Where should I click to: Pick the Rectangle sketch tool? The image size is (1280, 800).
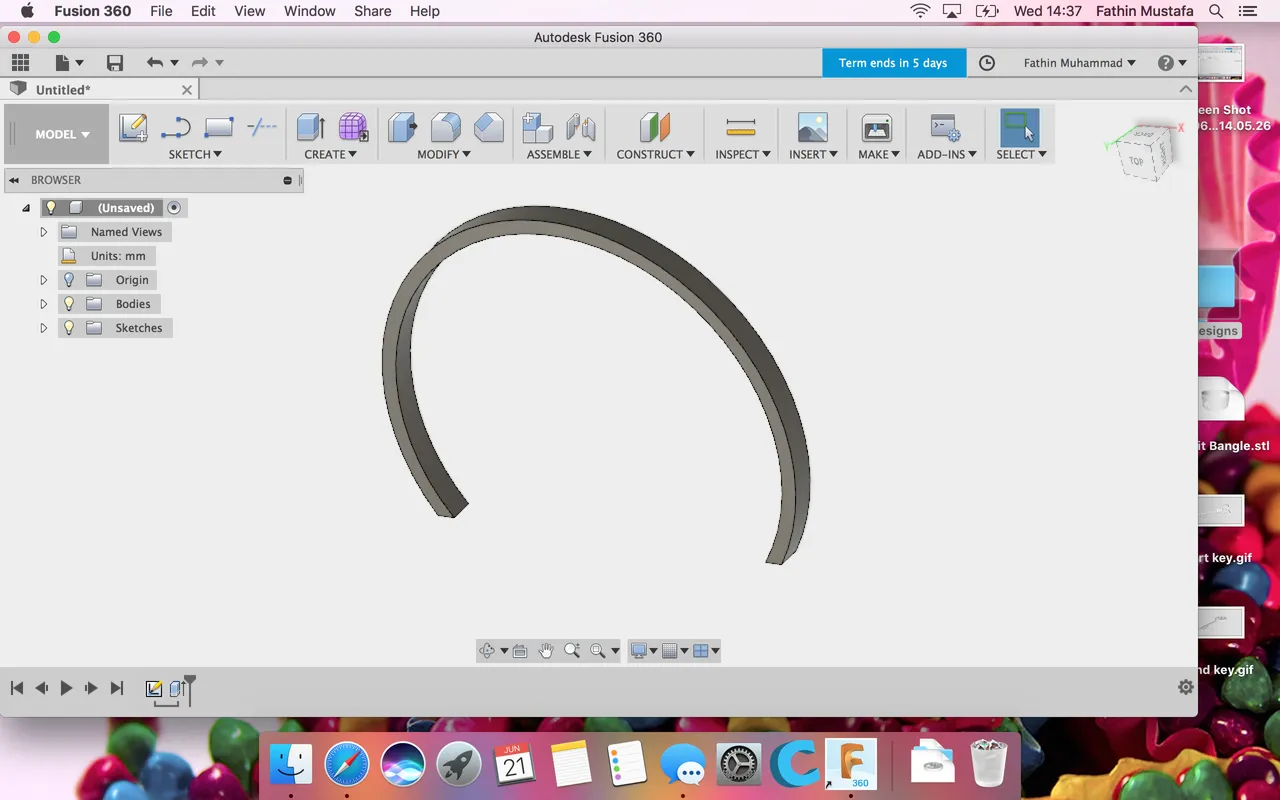(x=218, y=128)
